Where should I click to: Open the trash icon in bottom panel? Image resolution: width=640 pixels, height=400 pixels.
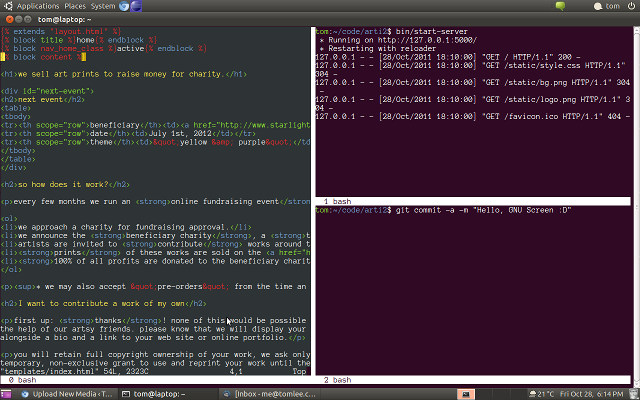tap(633, 394)
